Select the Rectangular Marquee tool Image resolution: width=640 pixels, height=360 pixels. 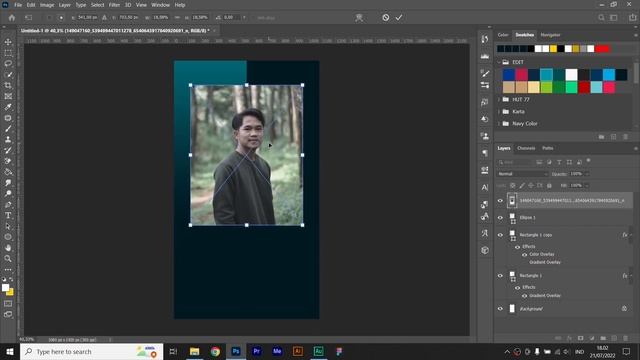(8, 53)
